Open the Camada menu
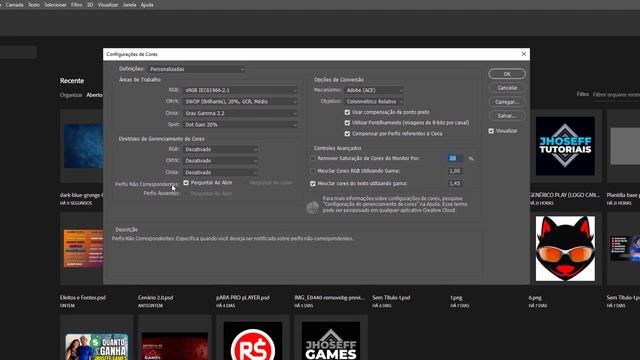640x360 pixels. [14, 5]
